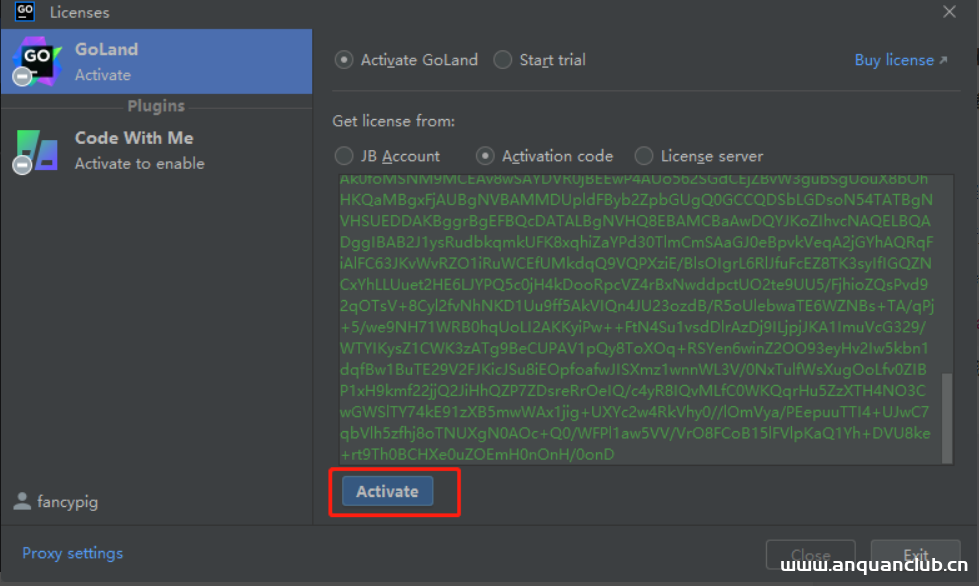Close the Licenses dialog with the X

[x=949, y=12]
